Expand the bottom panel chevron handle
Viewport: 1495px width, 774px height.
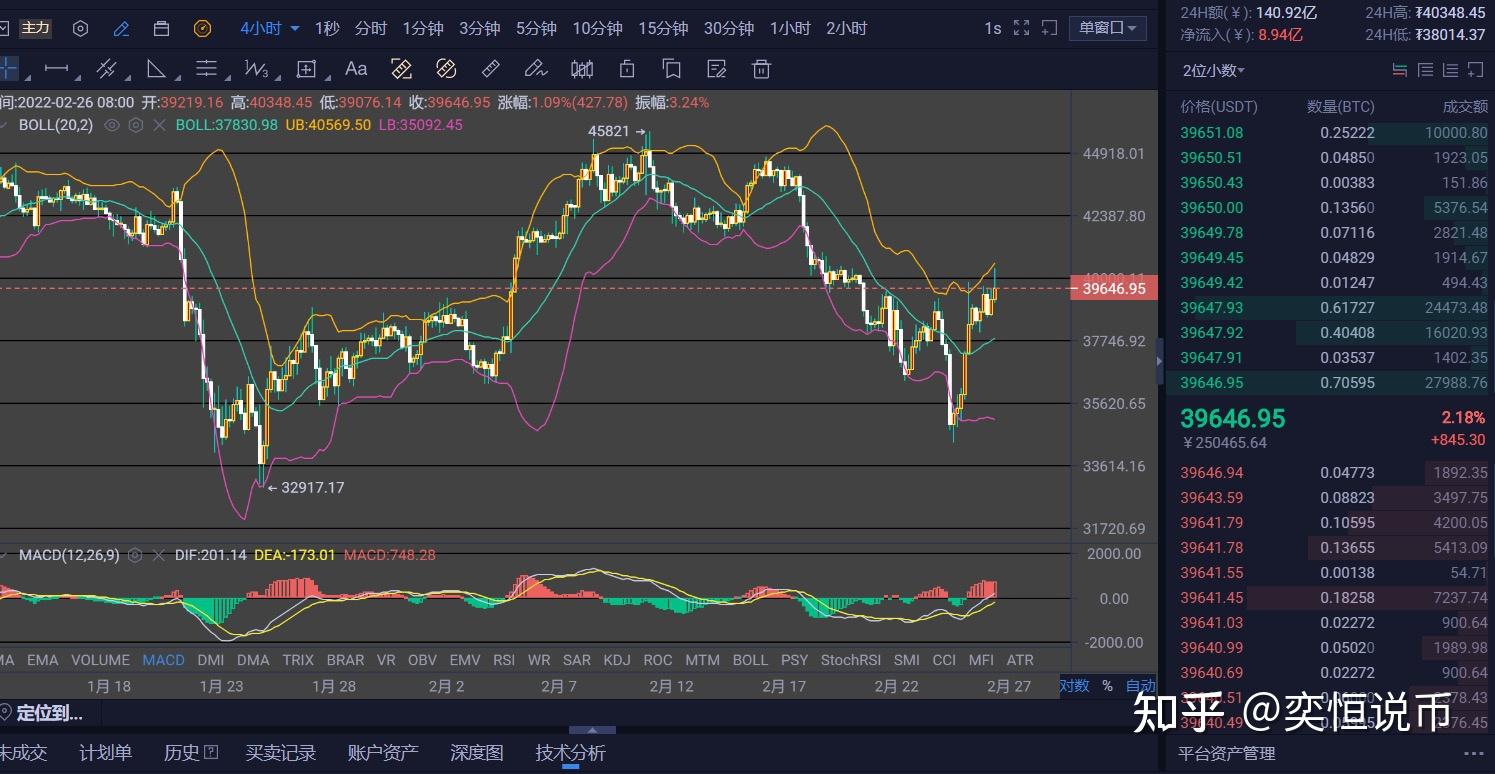[x=594, y=730]
